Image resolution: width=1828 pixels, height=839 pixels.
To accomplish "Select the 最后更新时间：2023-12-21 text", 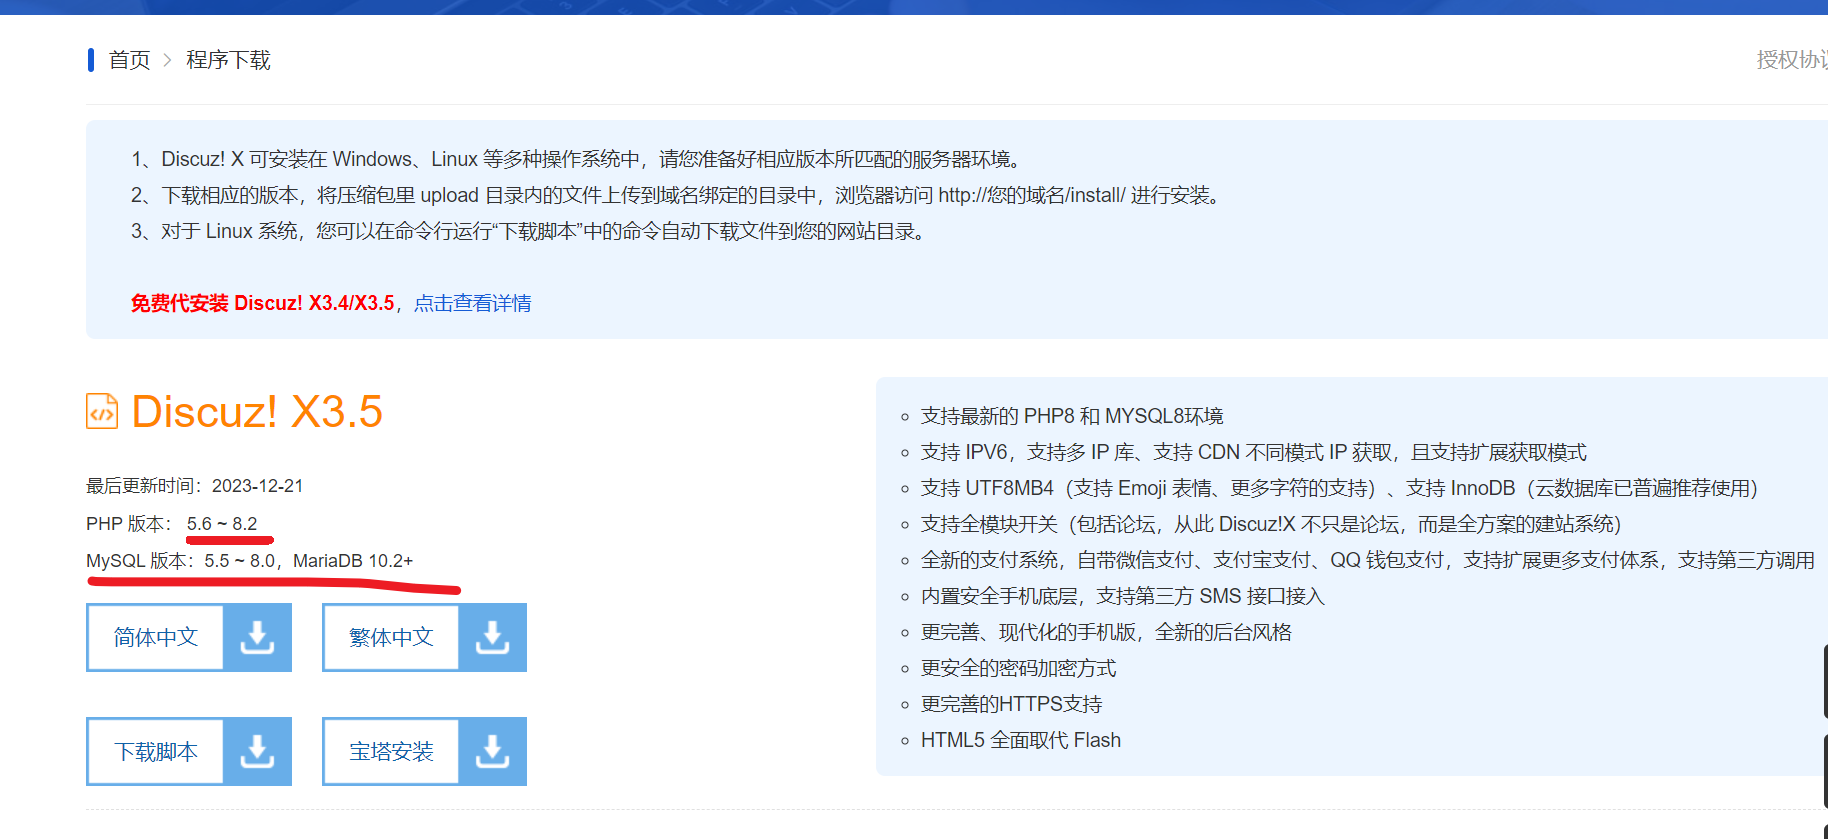I will (x=195, y=486).
